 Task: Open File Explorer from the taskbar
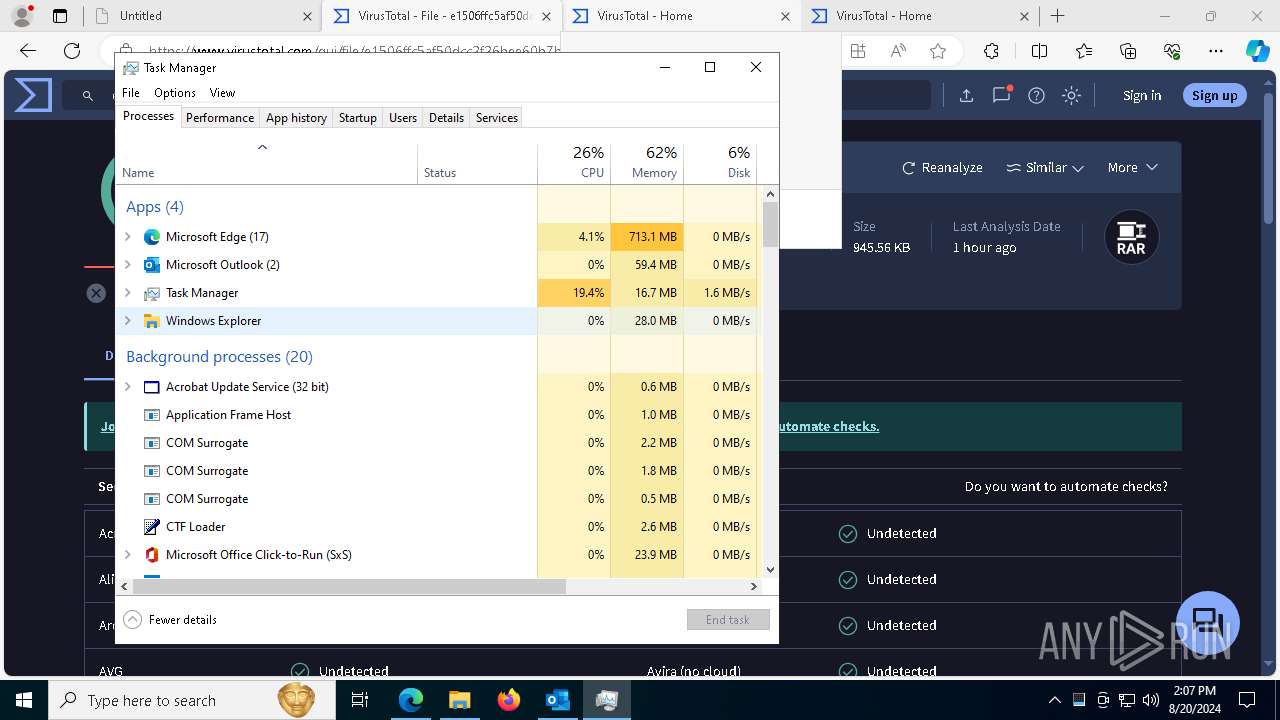click(460, 700)
